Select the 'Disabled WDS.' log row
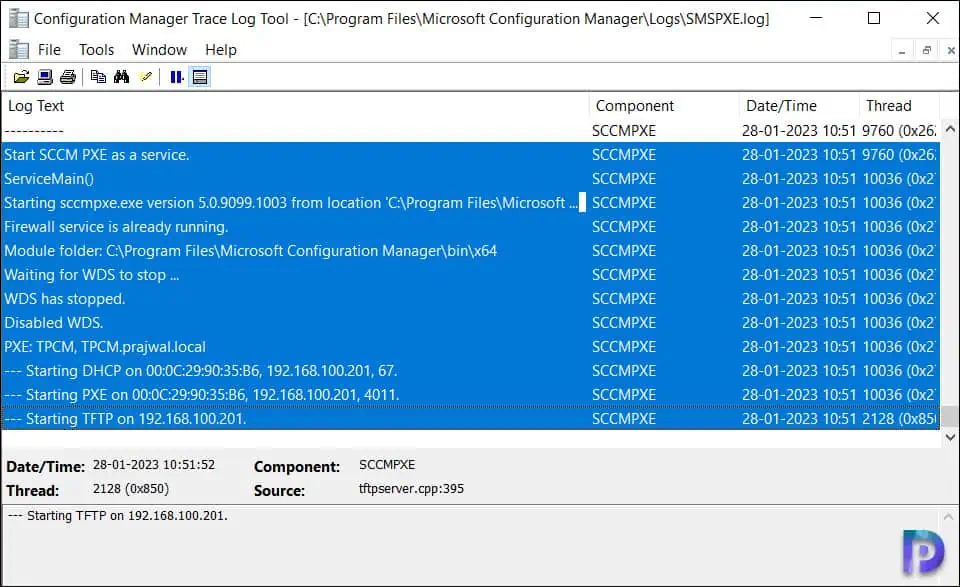Screen dimensions: 960x587 [470, 323]
